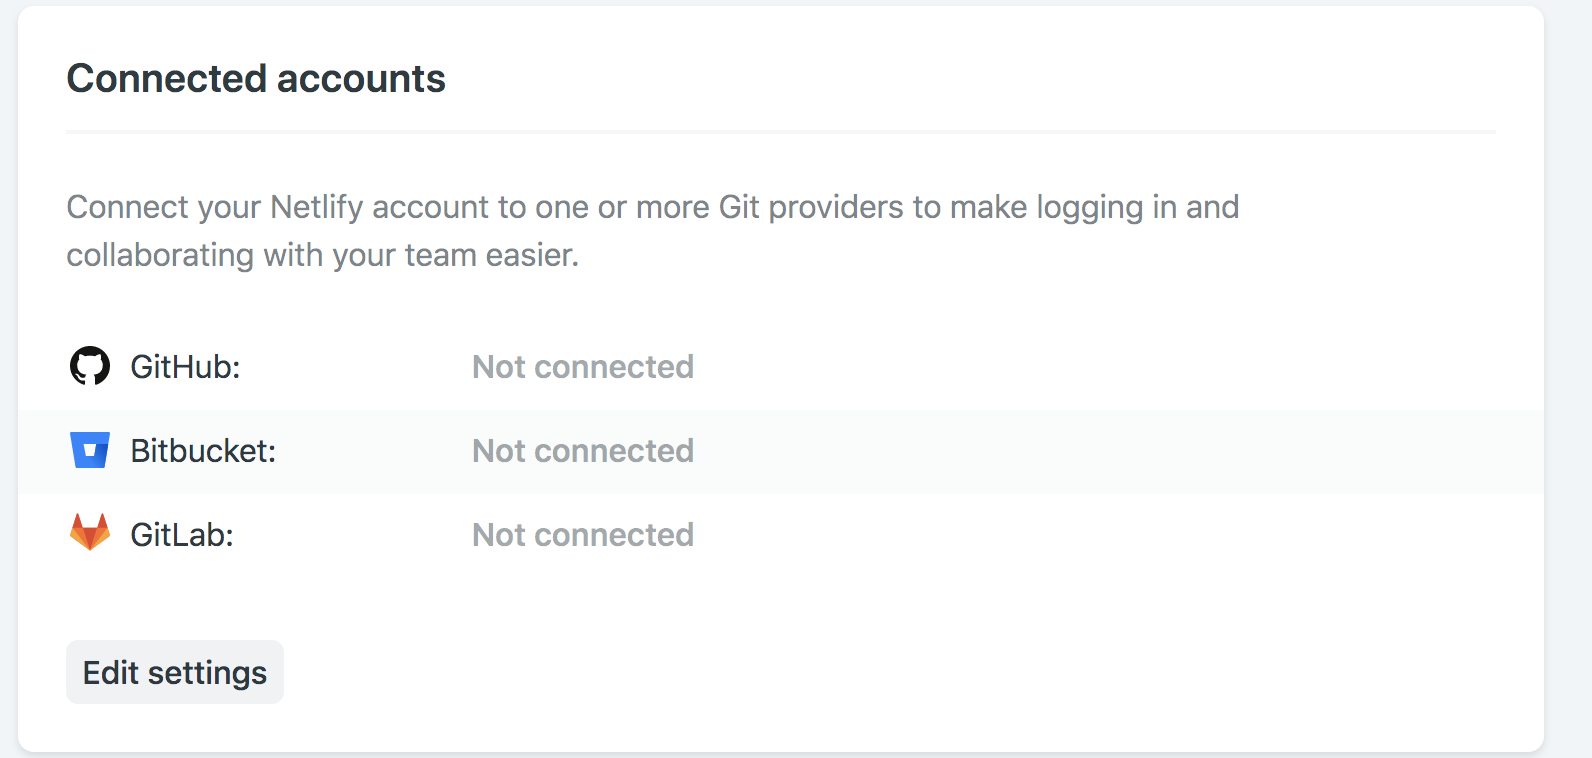Click the Connected accounts heading

click(256, 78)
